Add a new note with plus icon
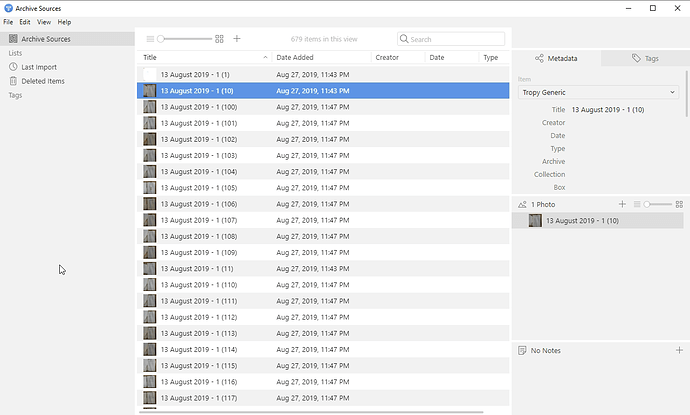This screenshot has width=690, height=415. point(679,350)
